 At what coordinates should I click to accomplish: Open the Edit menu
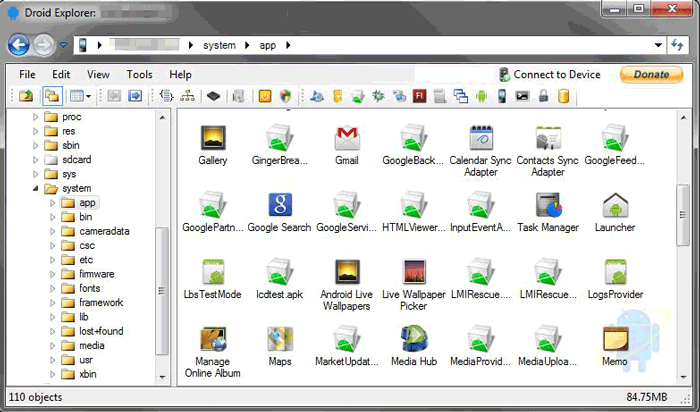pyautogui.click(x=61, y=75)
